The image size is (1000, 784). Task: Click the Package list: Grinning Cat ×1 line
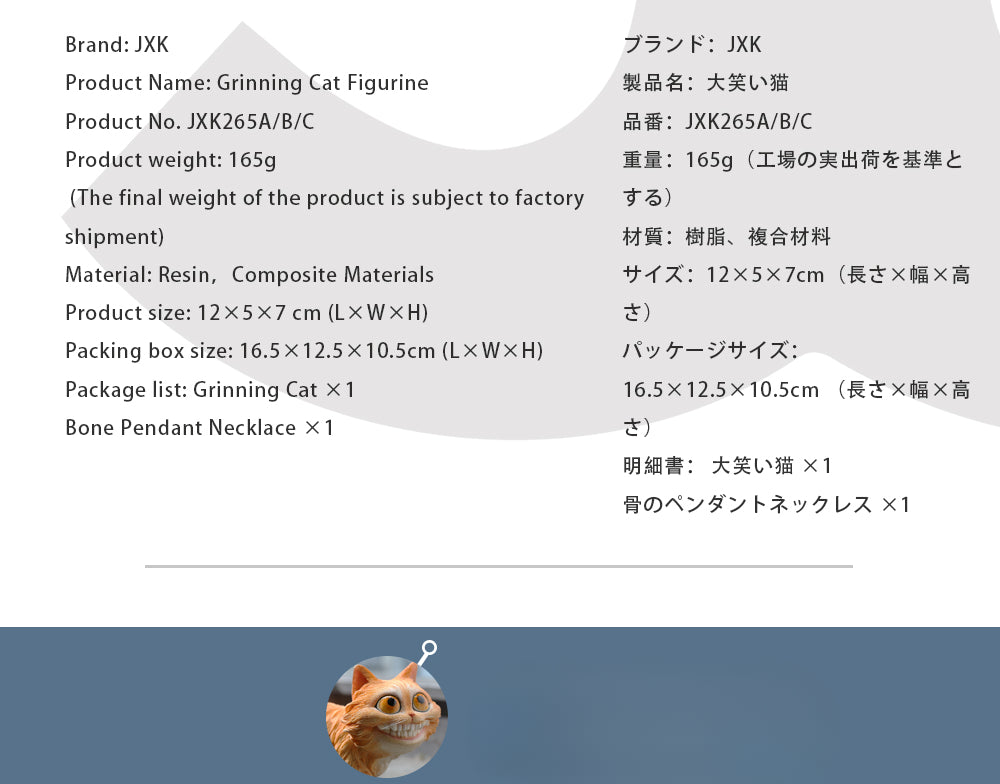coord(210,389)
